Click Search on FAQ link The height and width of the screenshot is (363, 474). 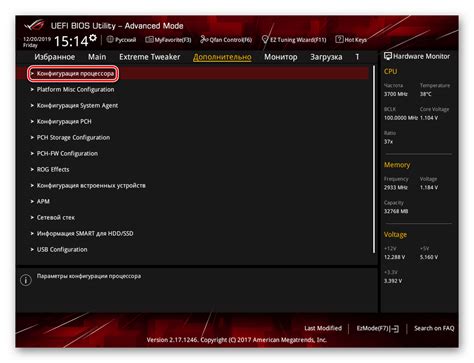pyautogui.click(x=434, y=328)
